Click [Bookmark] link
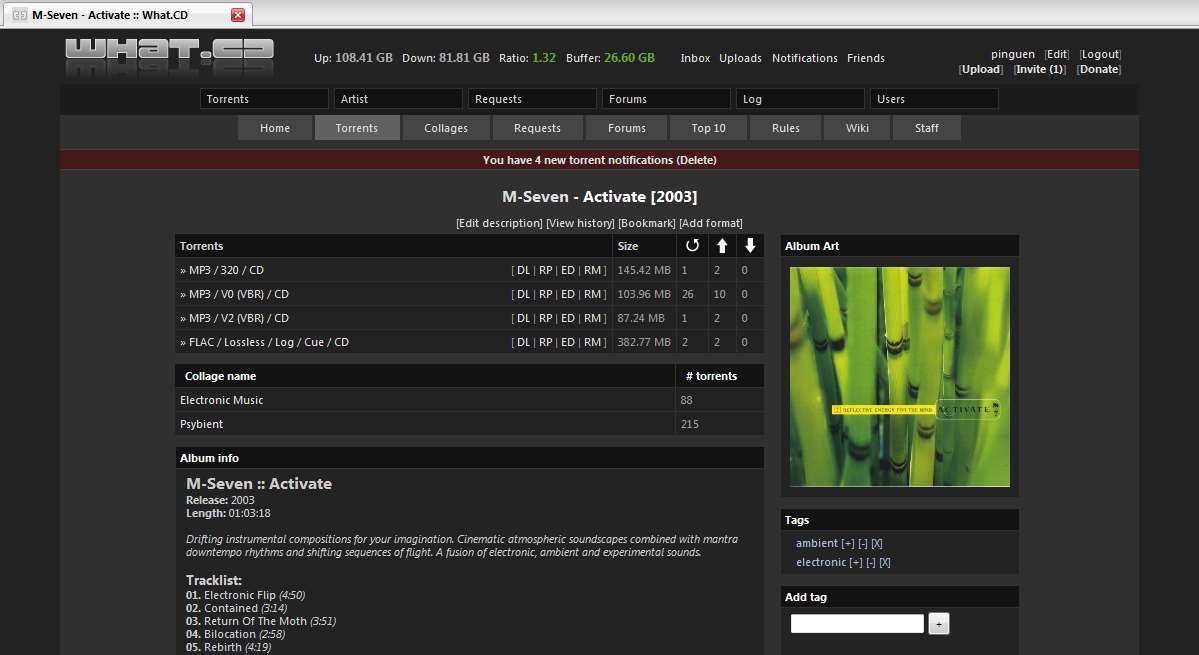The image size is (1199, 655). [647, 223]
